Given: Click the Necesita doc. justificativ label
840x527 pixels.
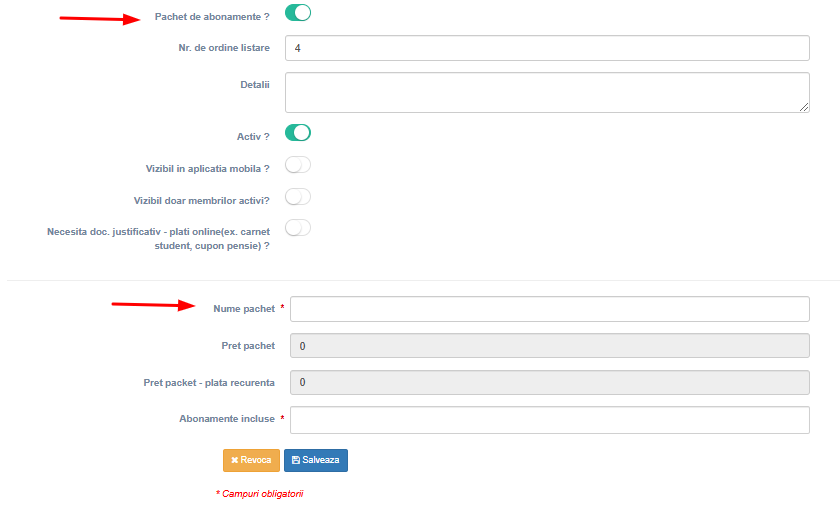Looking at the screenshot, I should click(x=159, y=239).
